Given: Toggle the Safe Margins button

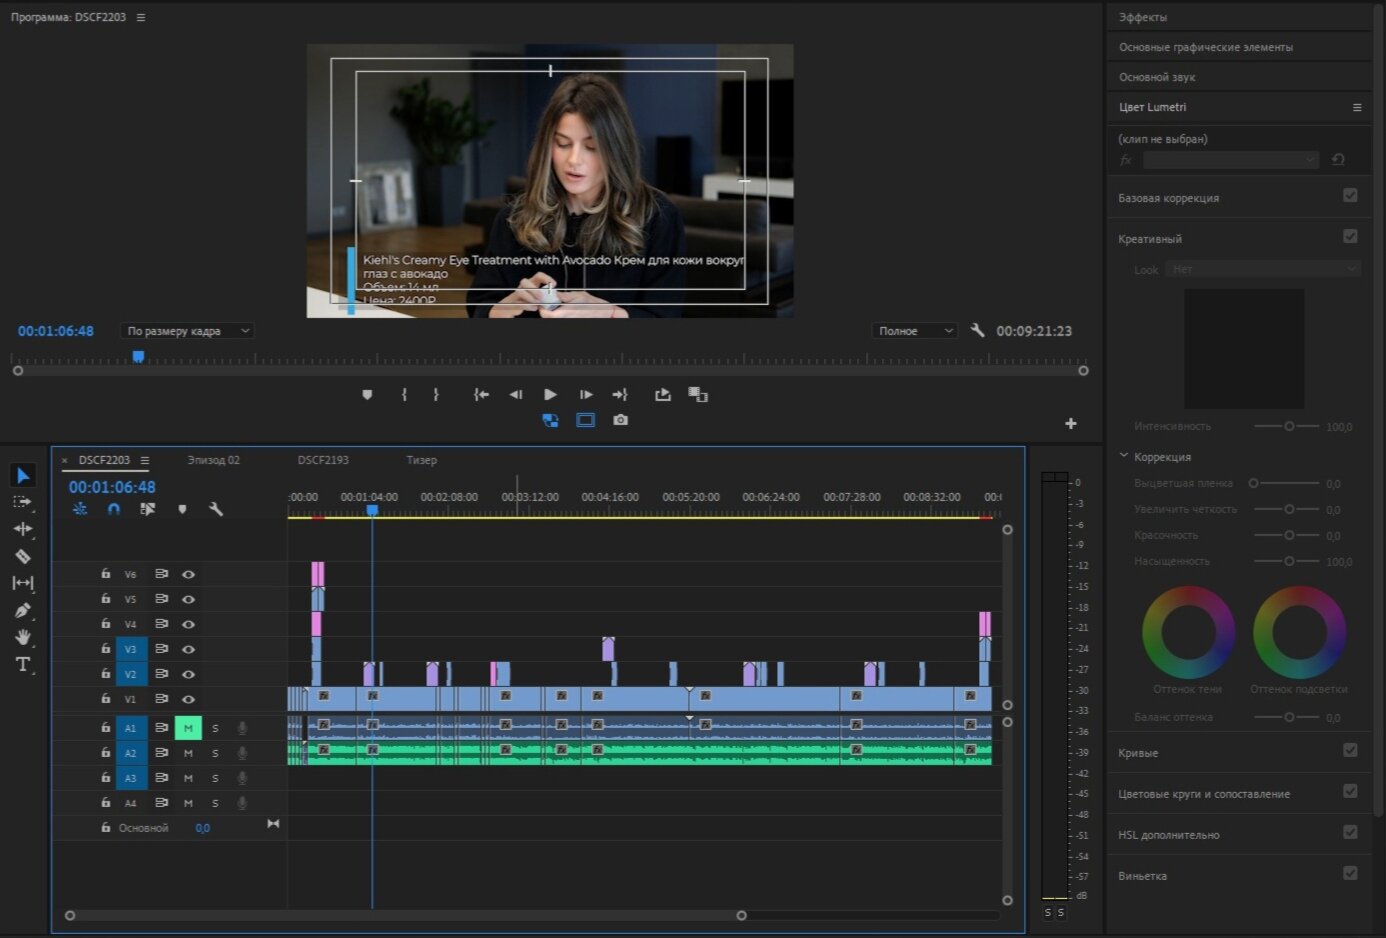Looking at the screenshot, I should click(586, 420).
